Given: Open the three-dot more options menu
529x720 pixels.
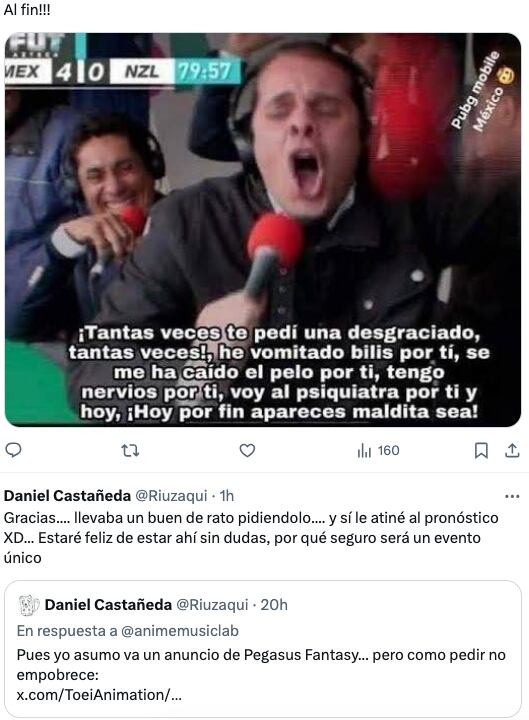Looking at the screenshot, I should (512, 496).
